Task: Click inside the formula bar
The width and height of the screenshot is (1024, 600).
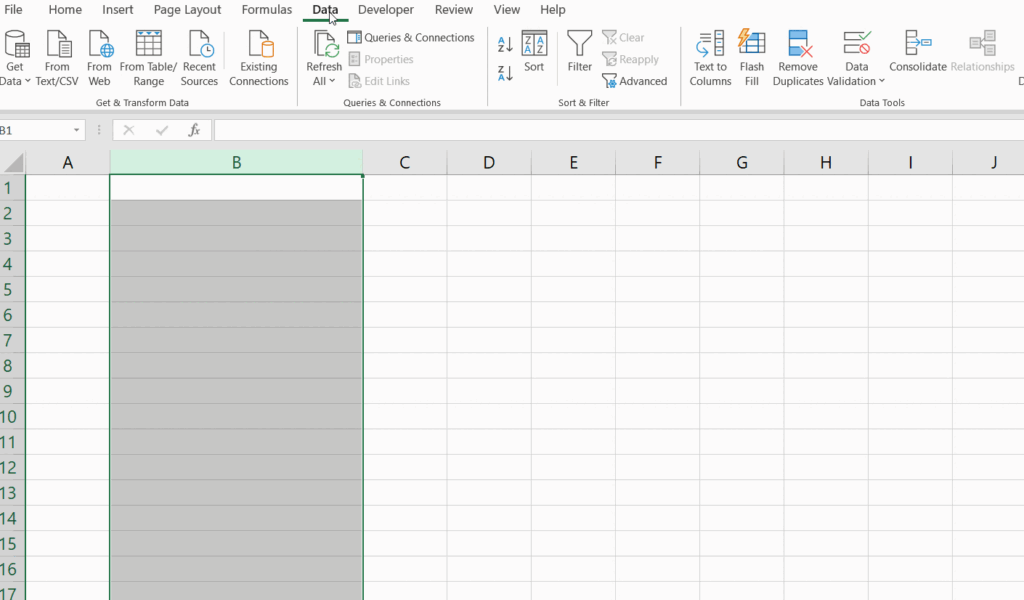Action: [x=600, y=130]
